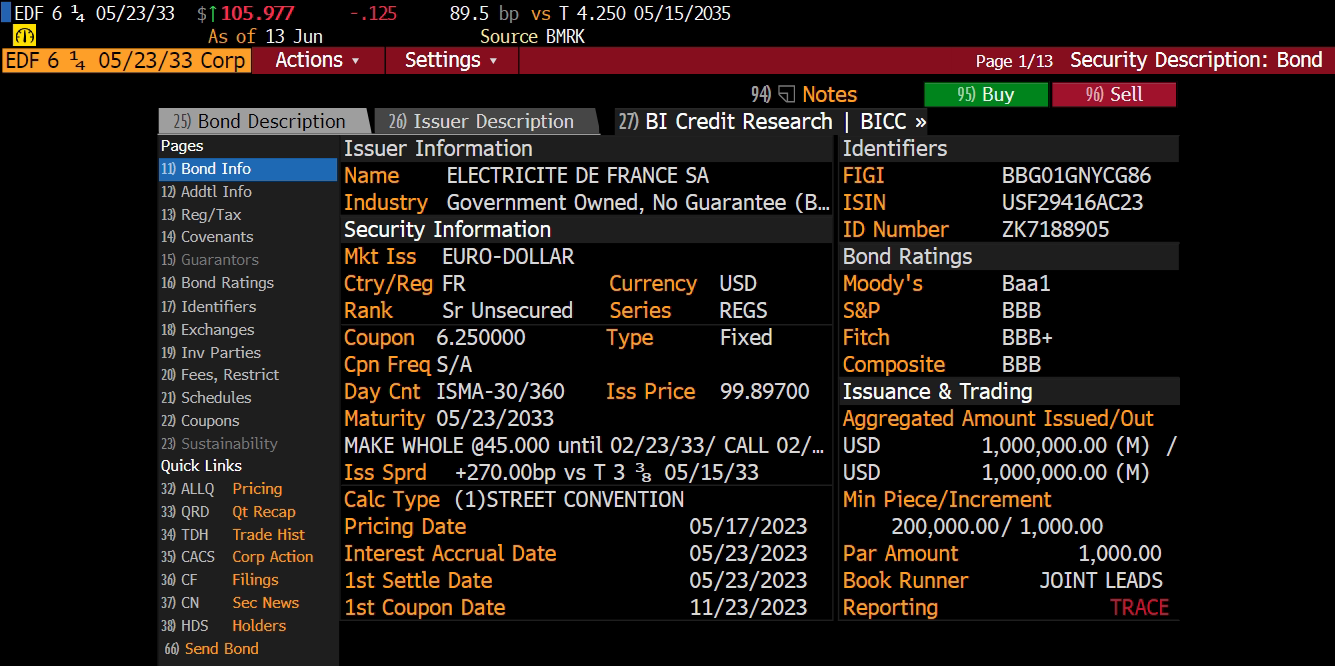
Task: Click the EDF 6 ¼ 05/23/33 Corp security field
Action: click(126, 60)
